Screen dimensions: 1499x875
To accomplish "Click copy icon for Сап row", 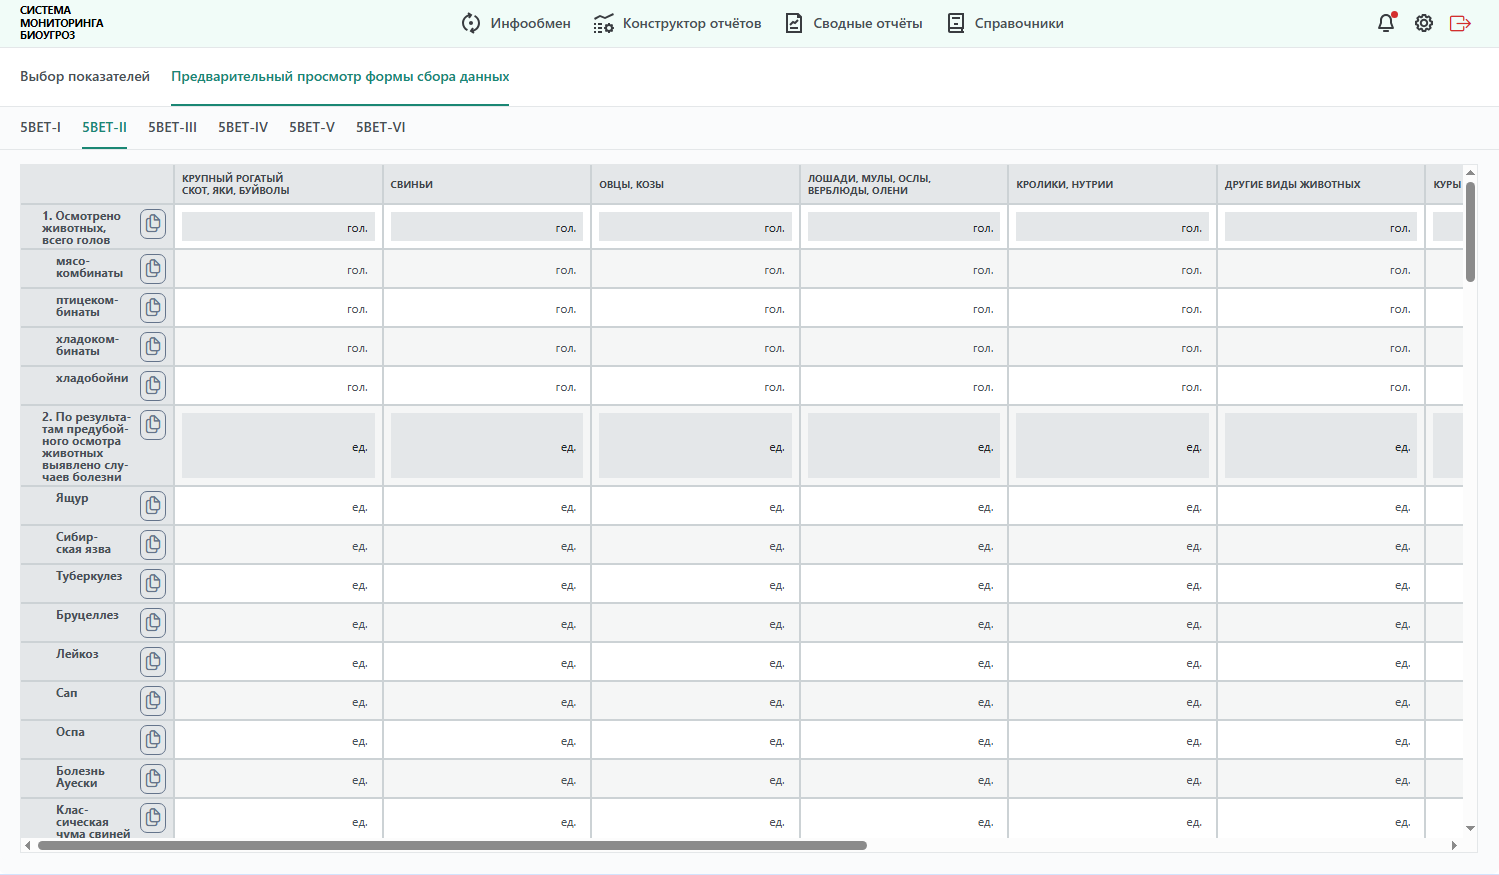I will (153, 701).
